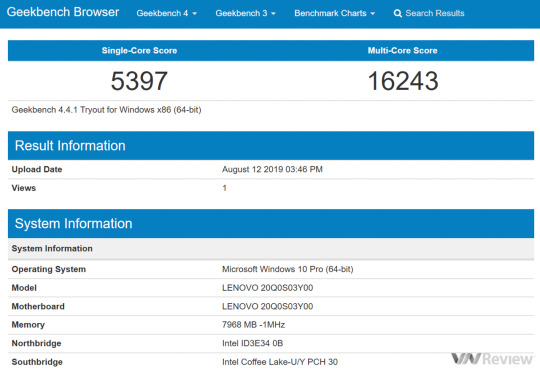This screenshot has height=369, width=540.
Task: Select the Single-Core Score heading
Action: tap(139, 51)
